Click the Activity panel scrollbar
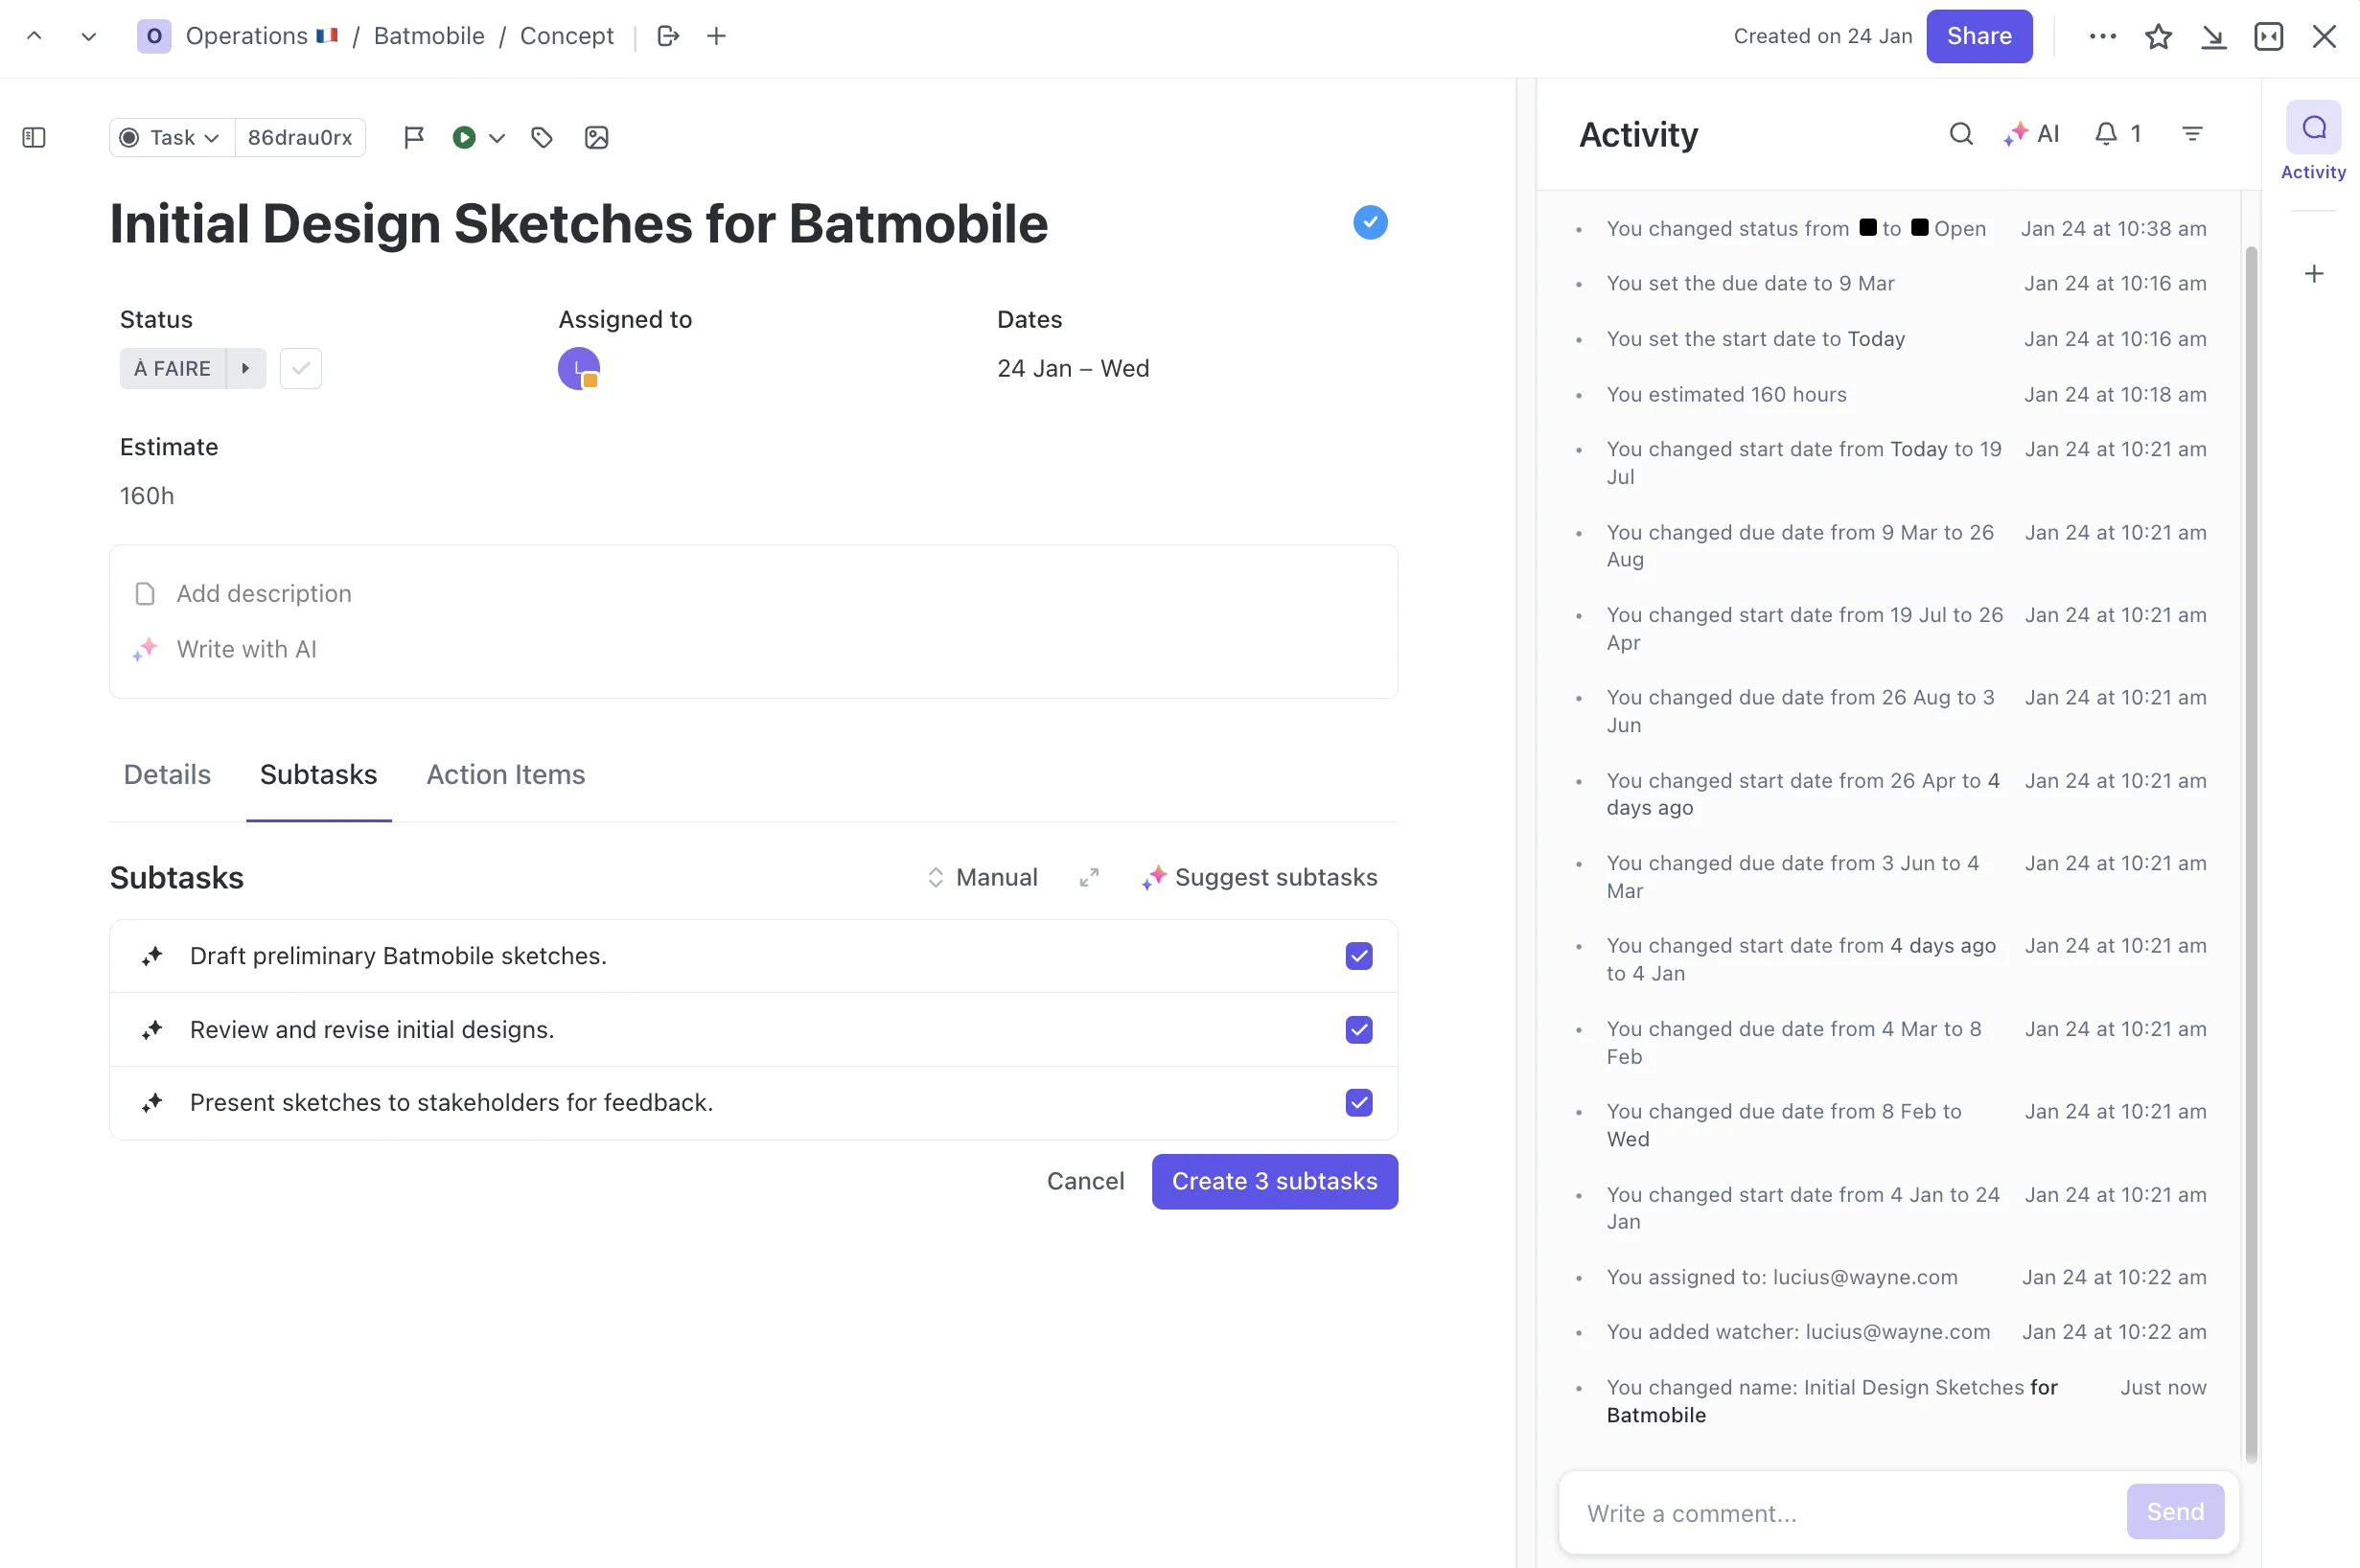The width and height of the screenshot is (2360, 1568). coord(2251,853)
